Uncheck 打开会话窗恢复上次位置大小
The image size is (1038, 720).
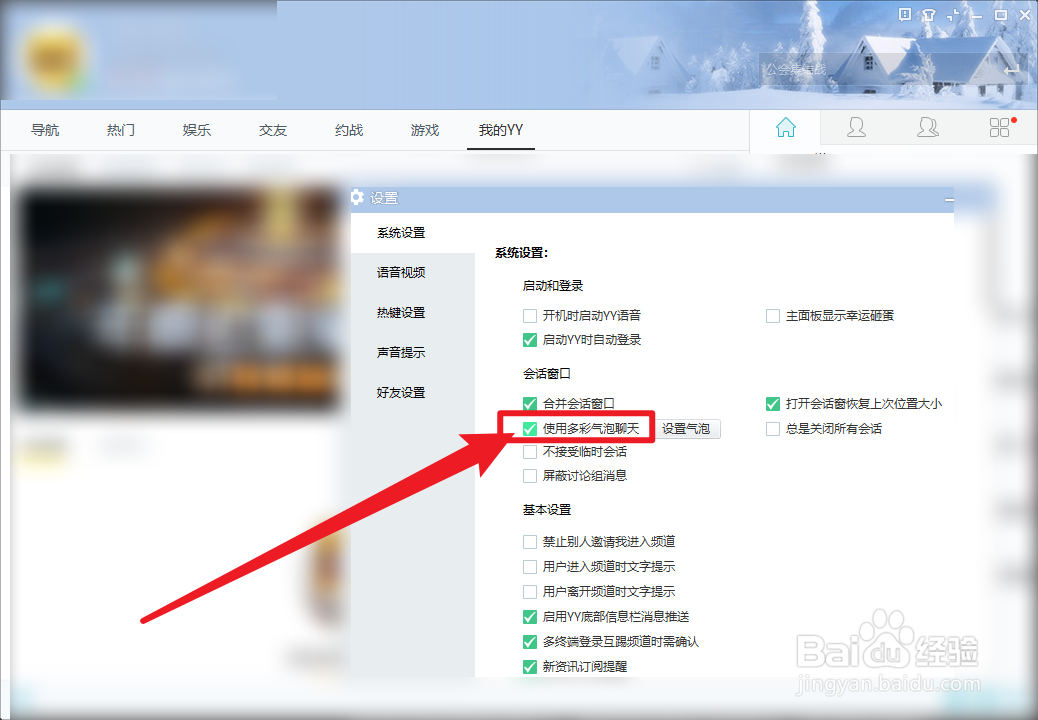point(773,404)
